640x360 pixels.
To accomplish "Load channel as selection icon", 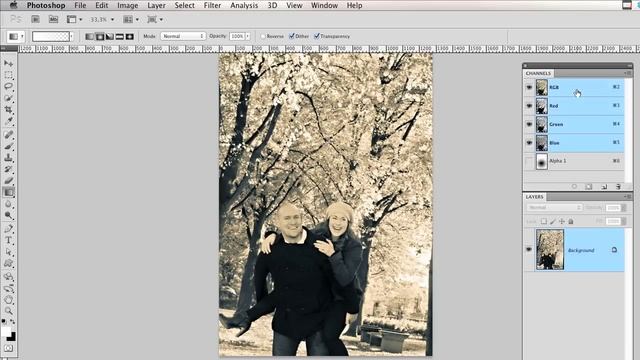I will 574,187.
